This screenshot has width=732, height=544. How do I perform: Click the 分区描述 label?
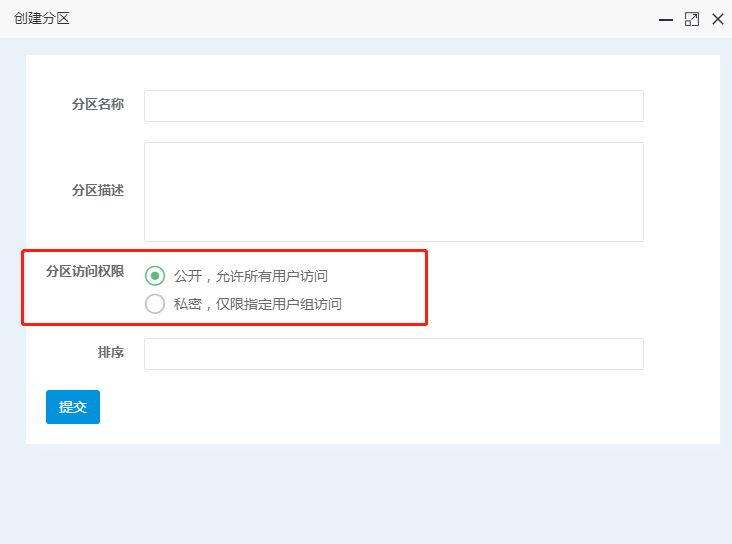pyautogui.click(x=98, y=191)
